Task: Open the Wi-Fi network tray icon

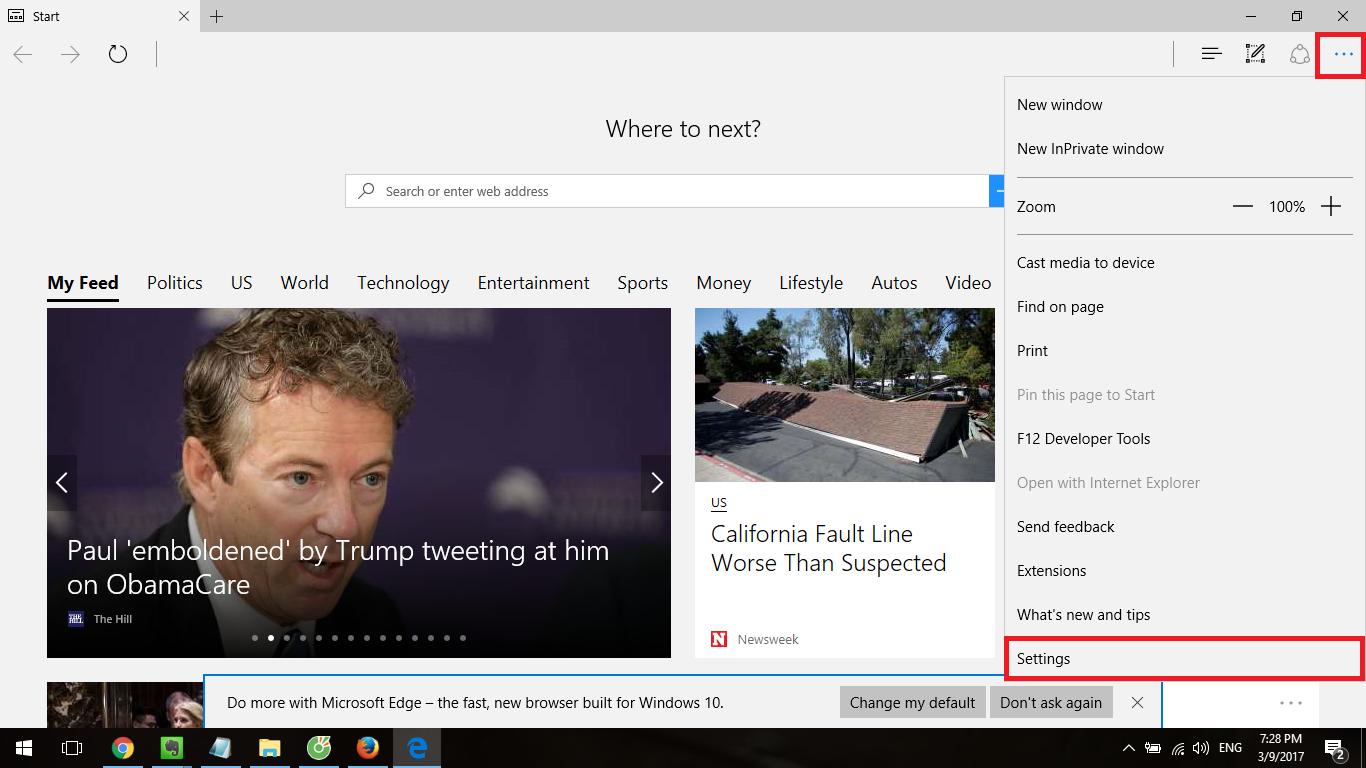Action: [x=1178, y=748]
